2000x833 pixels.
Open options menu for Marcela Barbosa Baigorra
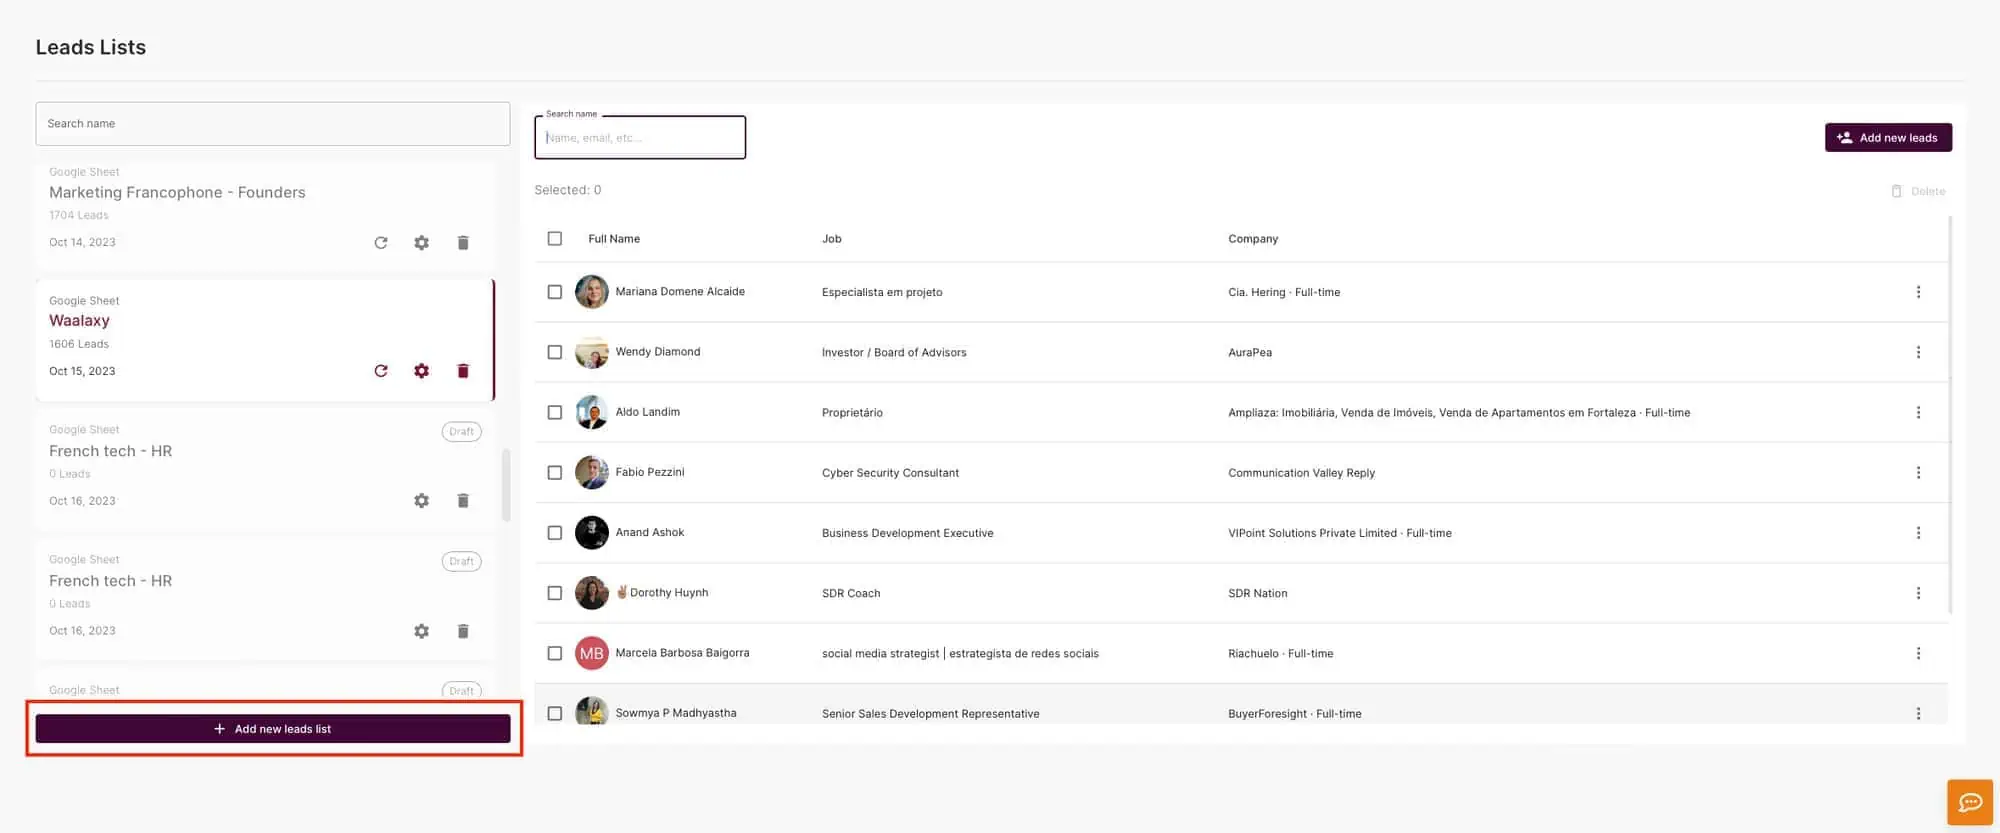1918,653
